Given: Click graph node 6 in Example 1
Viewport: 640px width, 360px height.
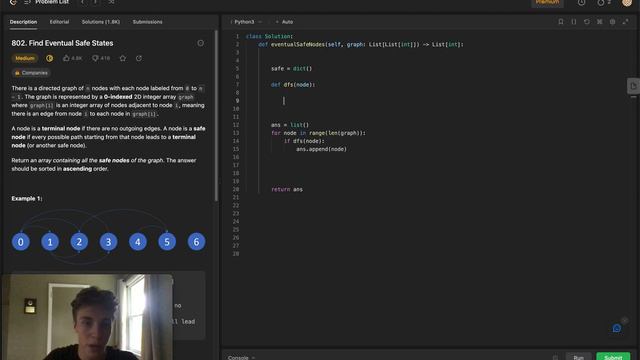Looking at the screenshot, I should 196,242.
